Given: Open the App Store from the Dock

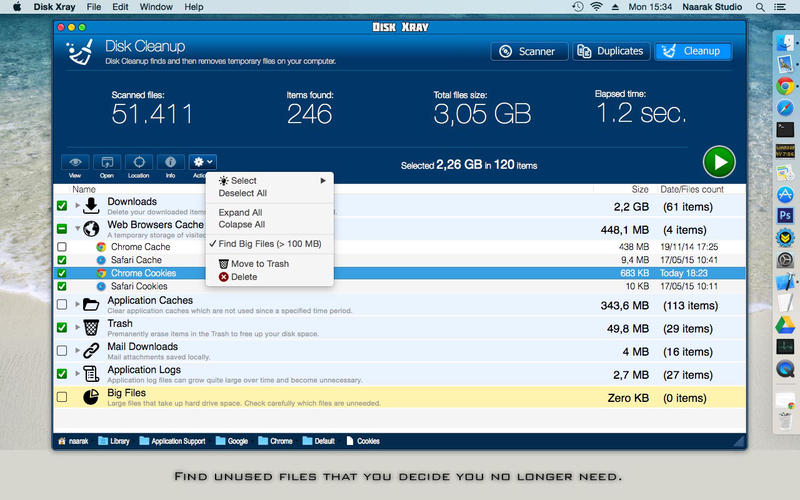Looking at the screenshot, I should coord(785,194).
